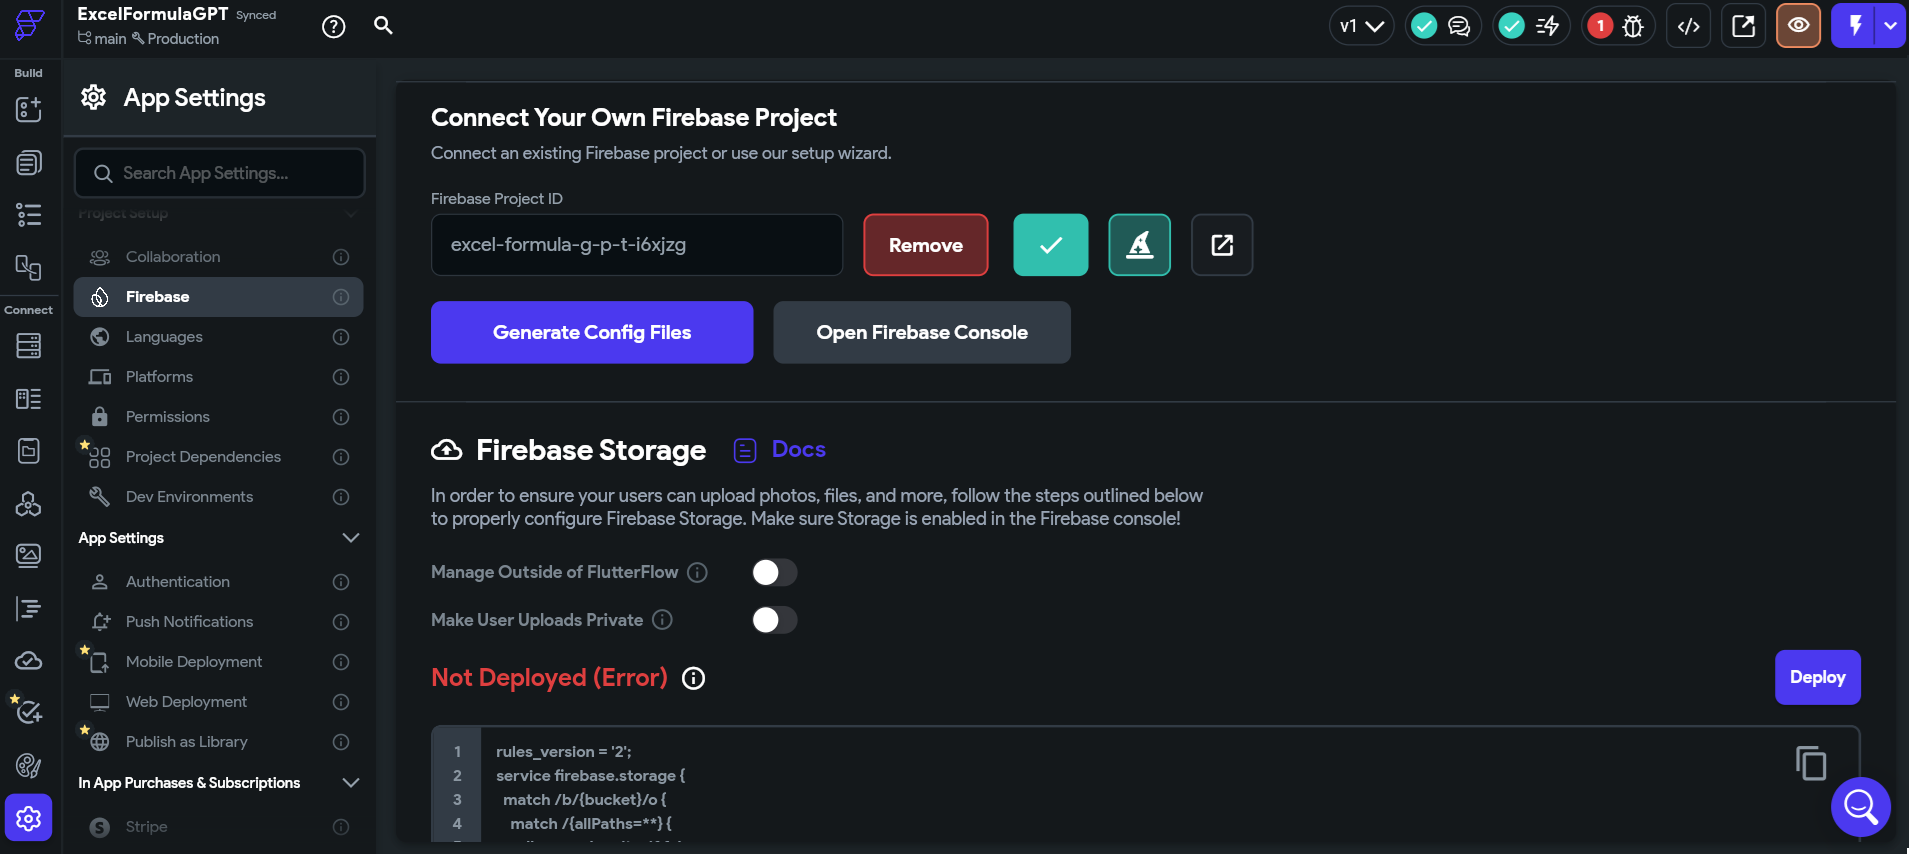Click the FlutterFlow logo
This screenshot has width=1909, height=854.
[29, 25]
